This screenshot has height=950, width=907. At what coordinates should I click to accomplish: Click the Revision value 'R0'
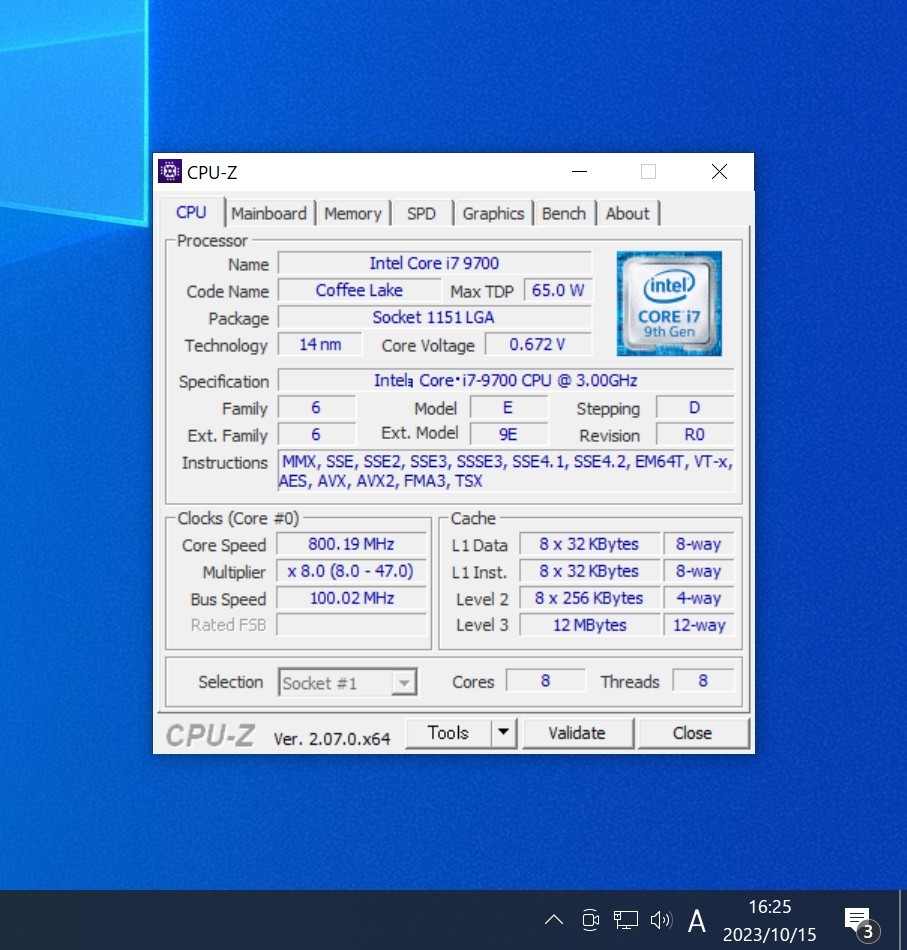(695, 434)
